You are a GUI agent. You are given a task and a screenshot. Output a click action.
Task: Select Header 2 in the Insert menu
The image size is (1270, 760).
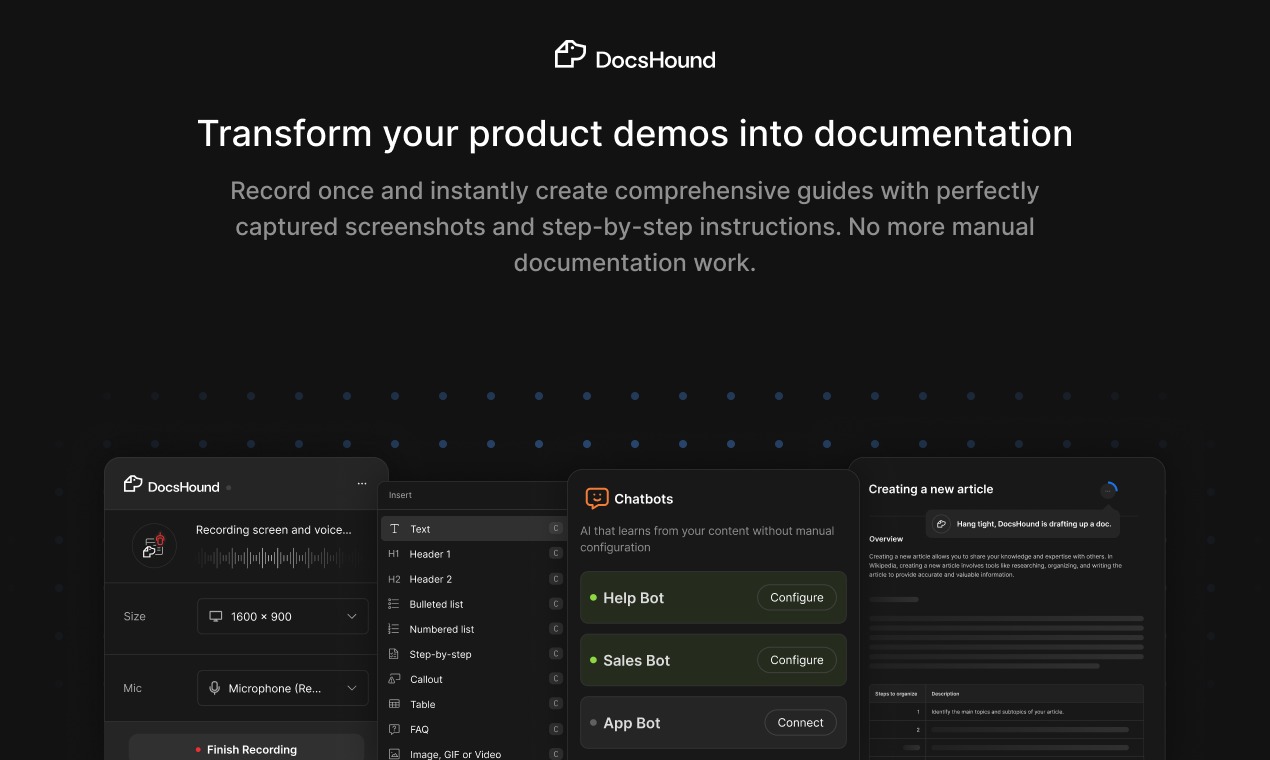tap(474, 579)
